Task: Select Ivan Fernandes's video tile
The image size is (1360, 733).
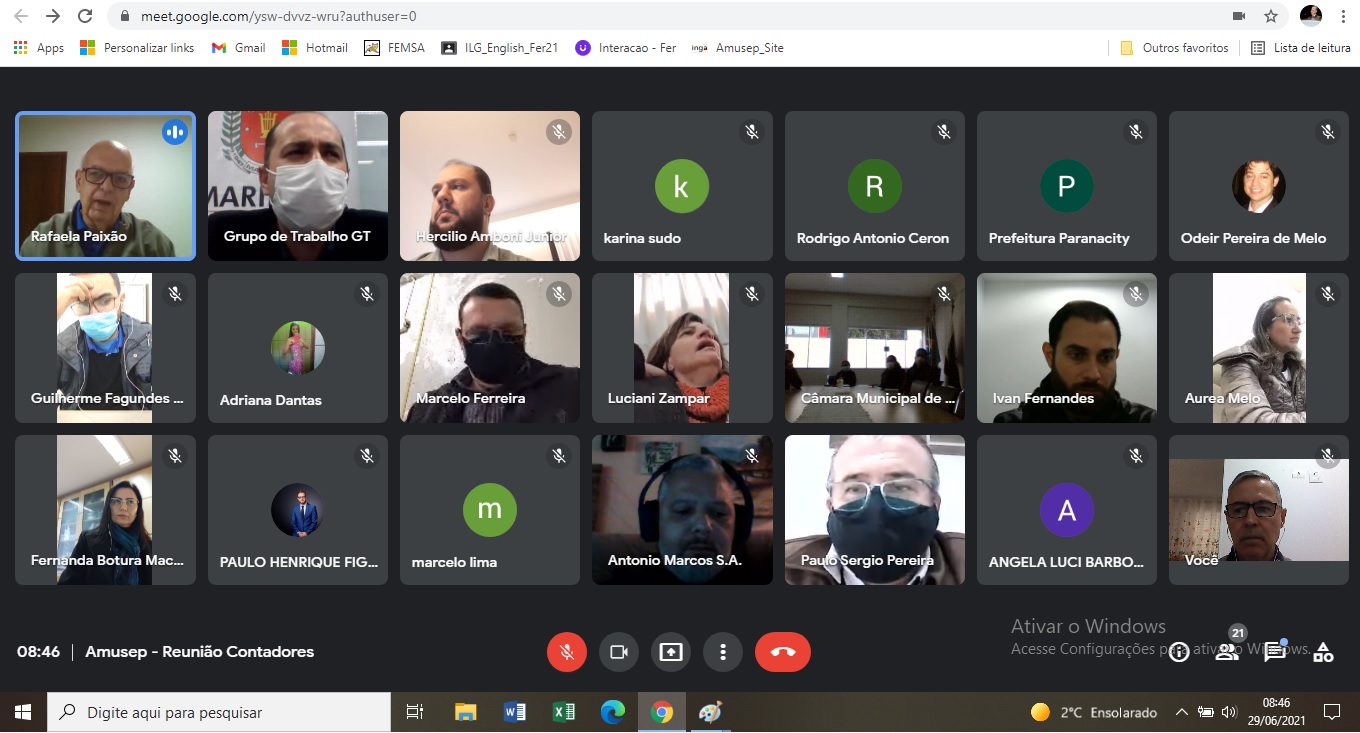Action: click(x=1066, y=348)
